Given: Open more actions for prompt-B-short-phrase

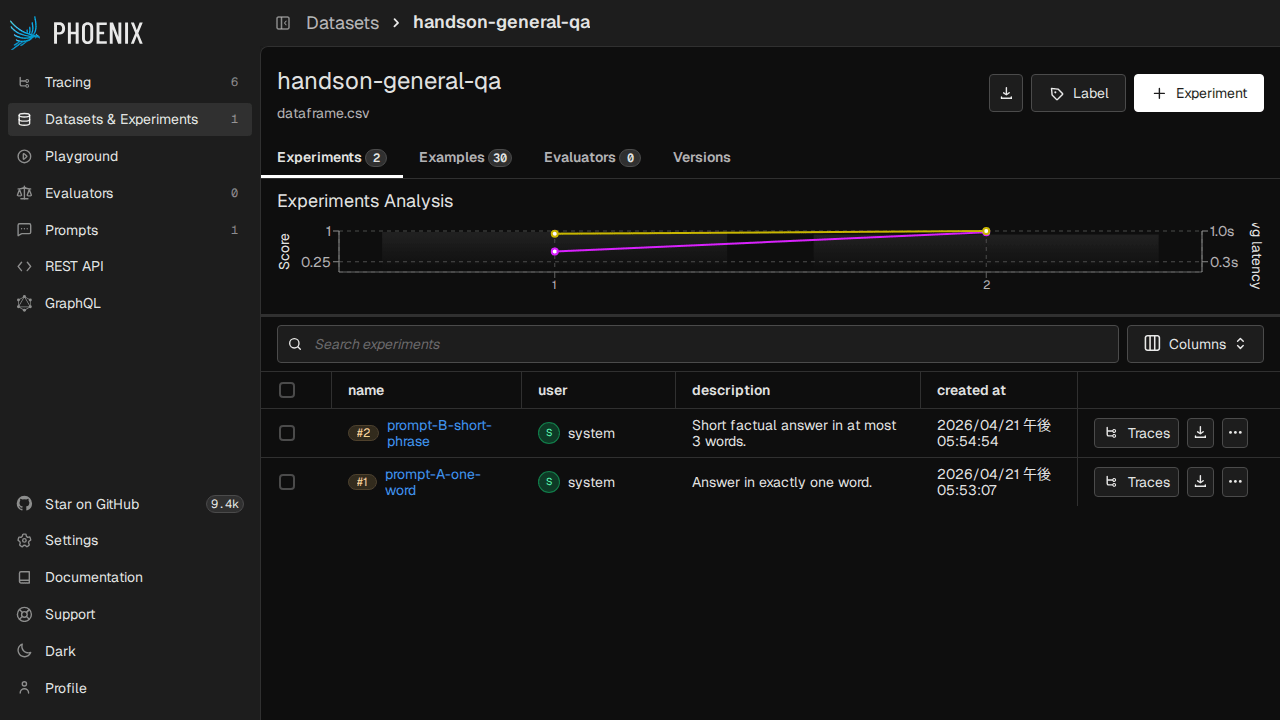Looking at the screenshot, I should coord(1235,433).
